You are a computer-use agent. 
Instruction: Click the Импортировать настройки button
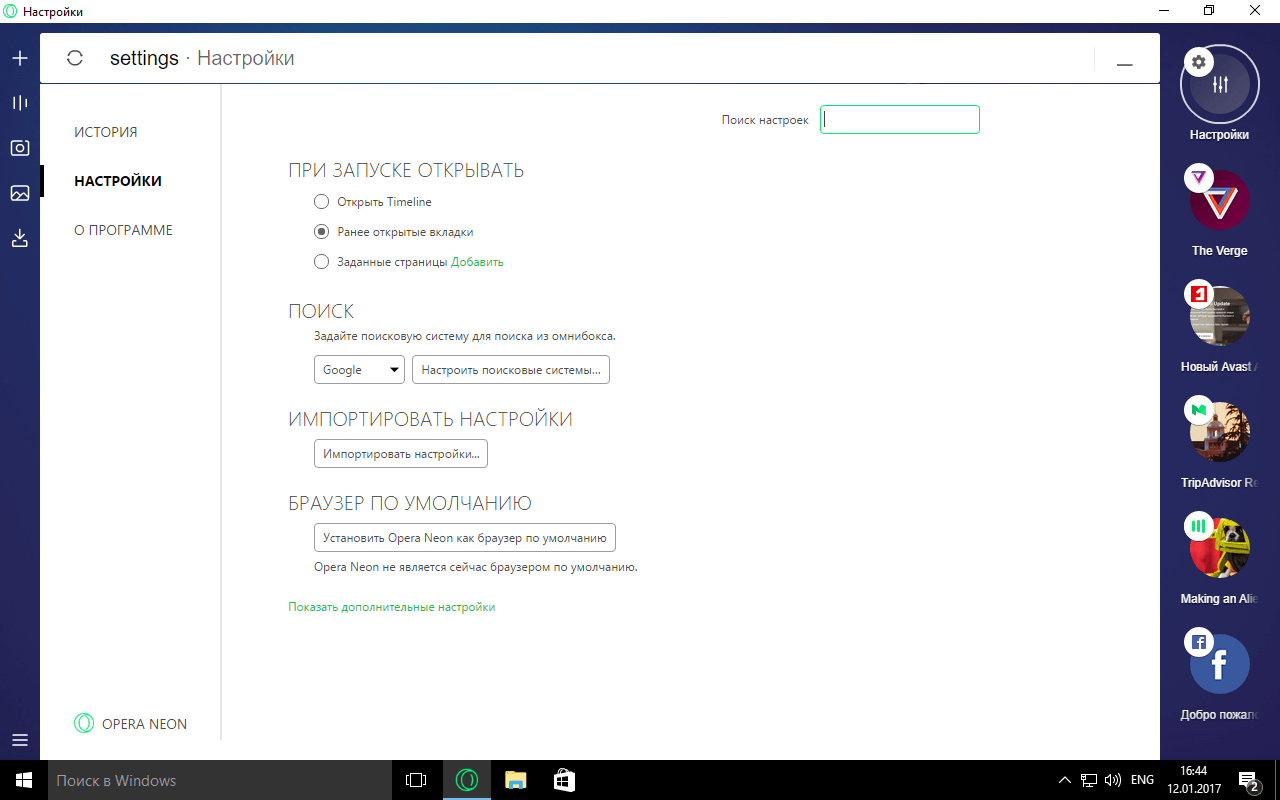[401, 454]
